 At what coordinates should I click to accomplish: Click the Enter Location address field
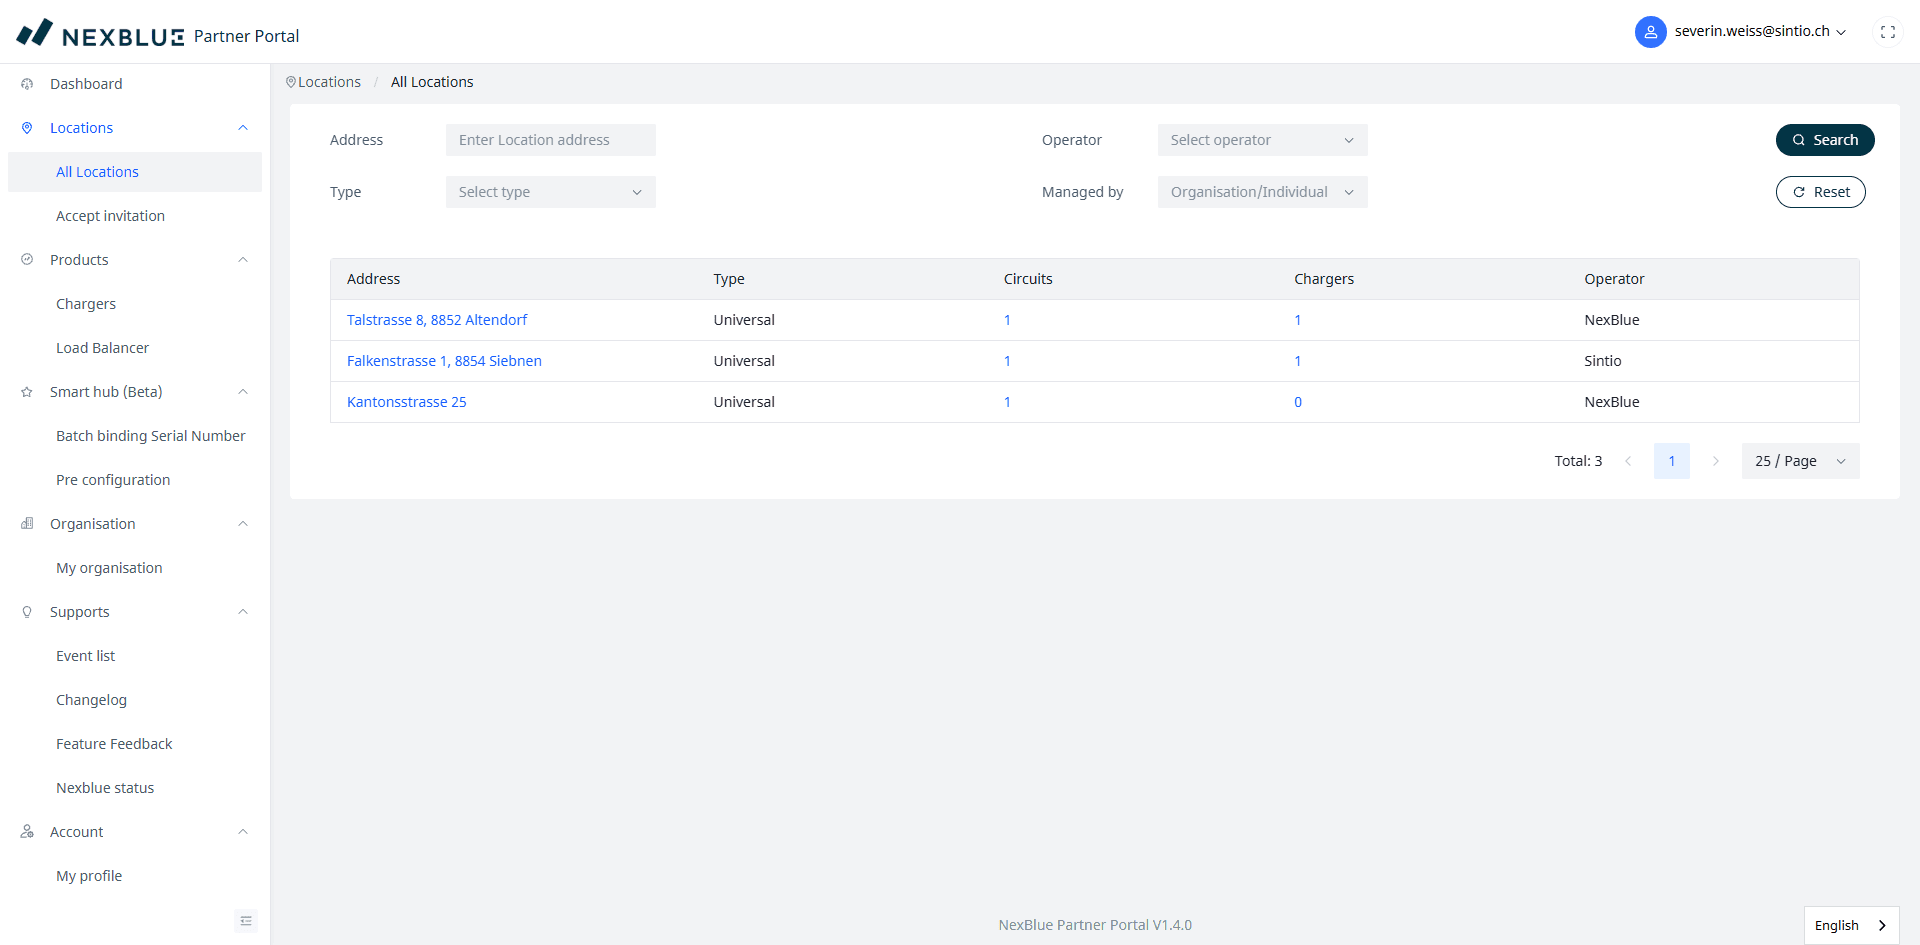[550, 140]
